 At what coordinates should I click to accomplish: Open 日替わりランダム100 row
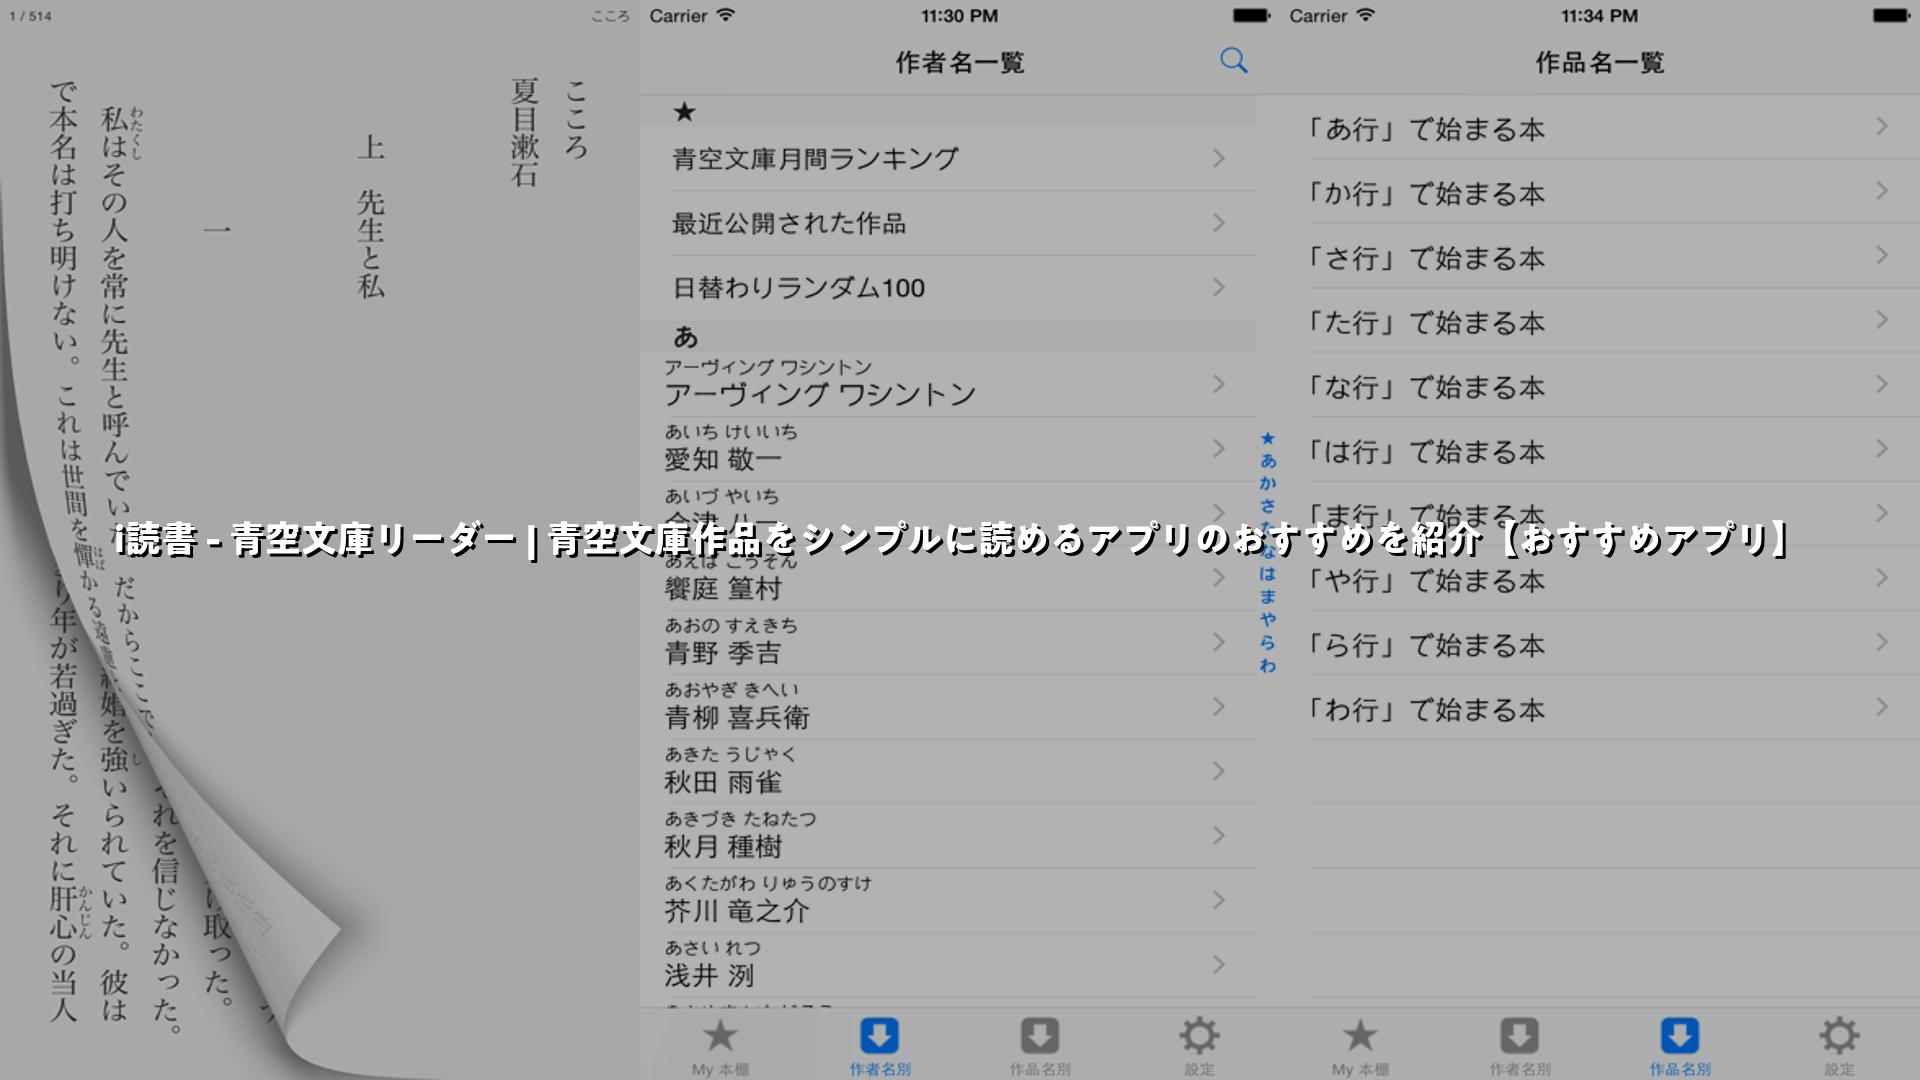coord(948,288)
